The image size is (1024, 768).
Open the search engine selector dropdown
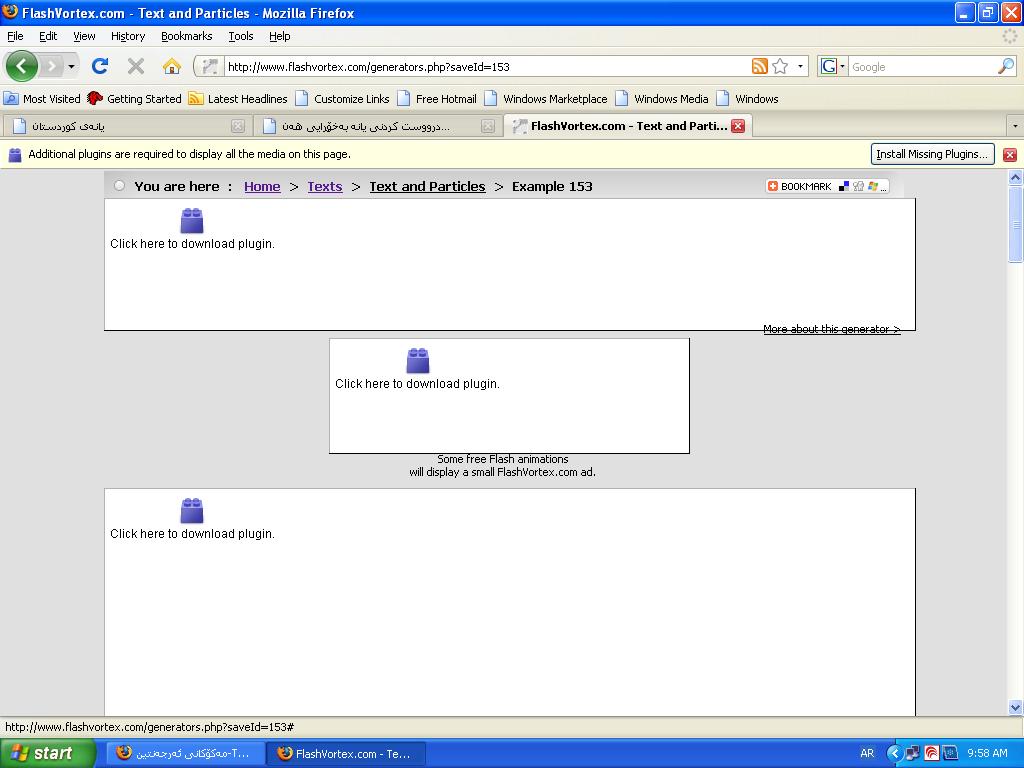(833, 66)
